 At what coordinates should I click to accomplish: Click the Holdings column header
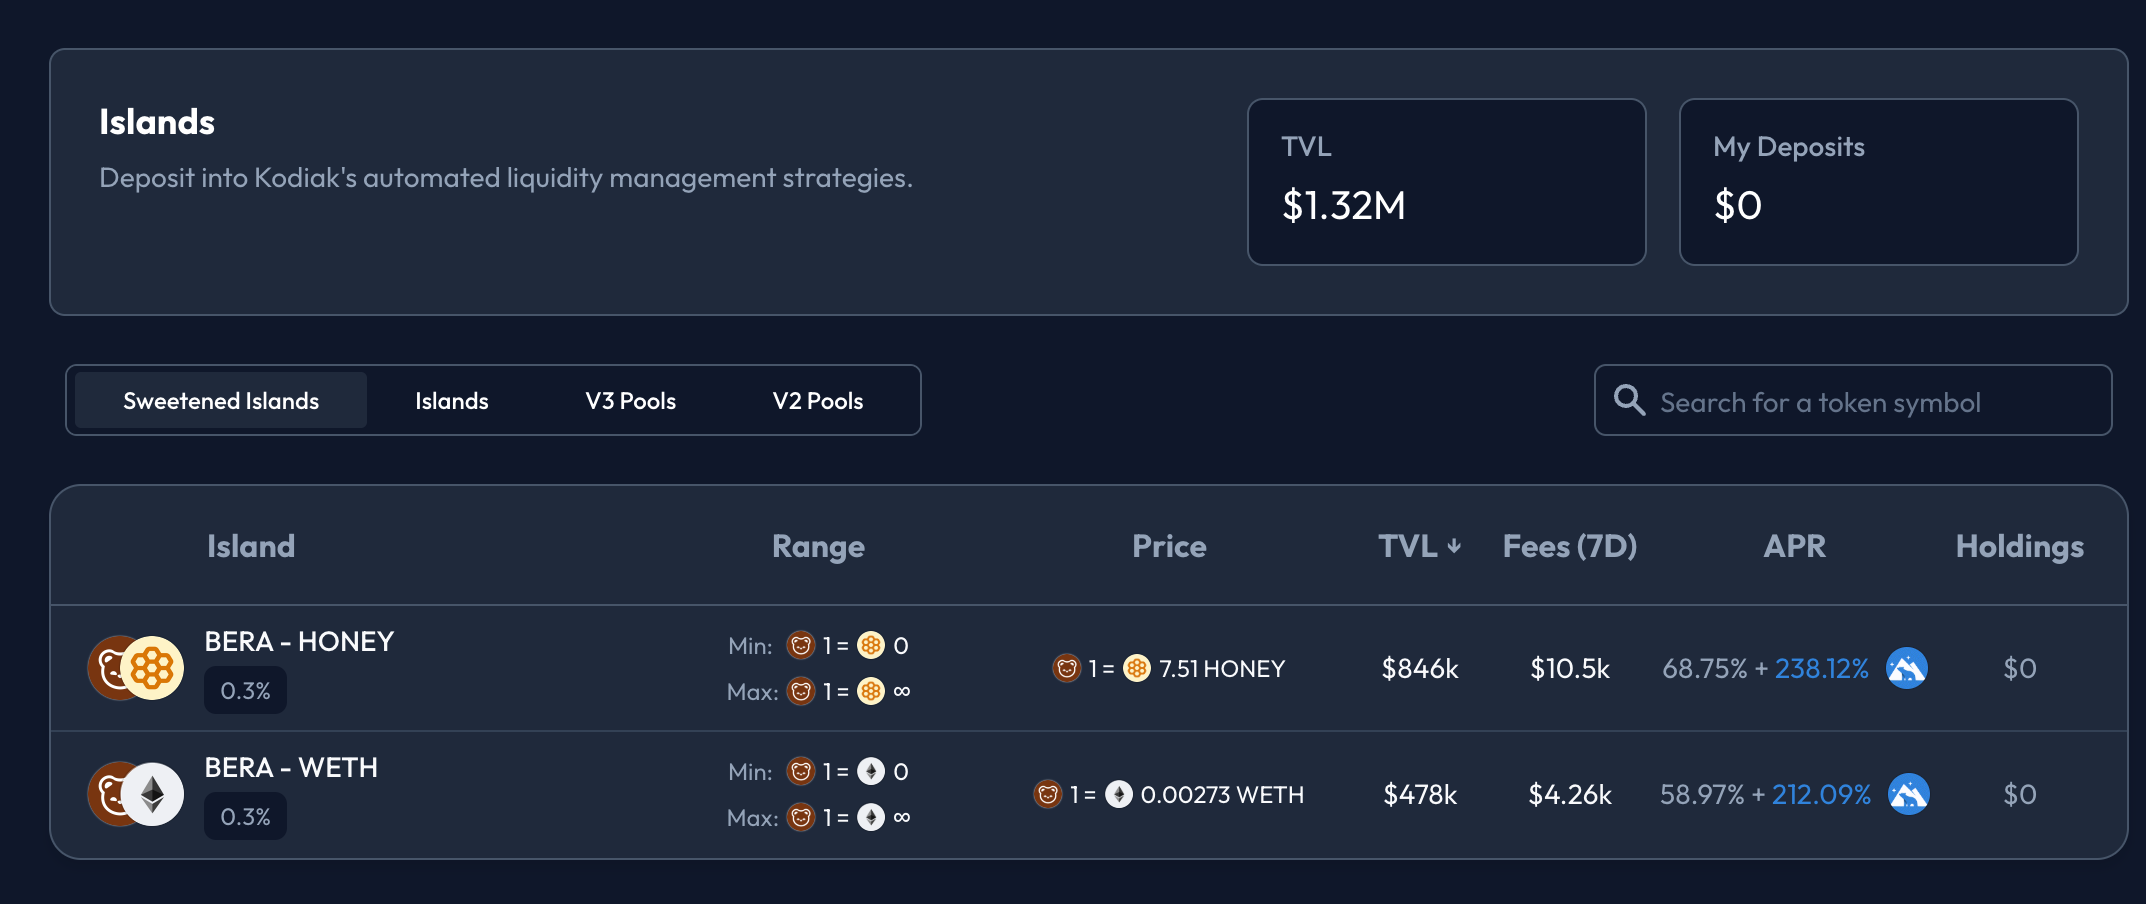point(2020,547)
